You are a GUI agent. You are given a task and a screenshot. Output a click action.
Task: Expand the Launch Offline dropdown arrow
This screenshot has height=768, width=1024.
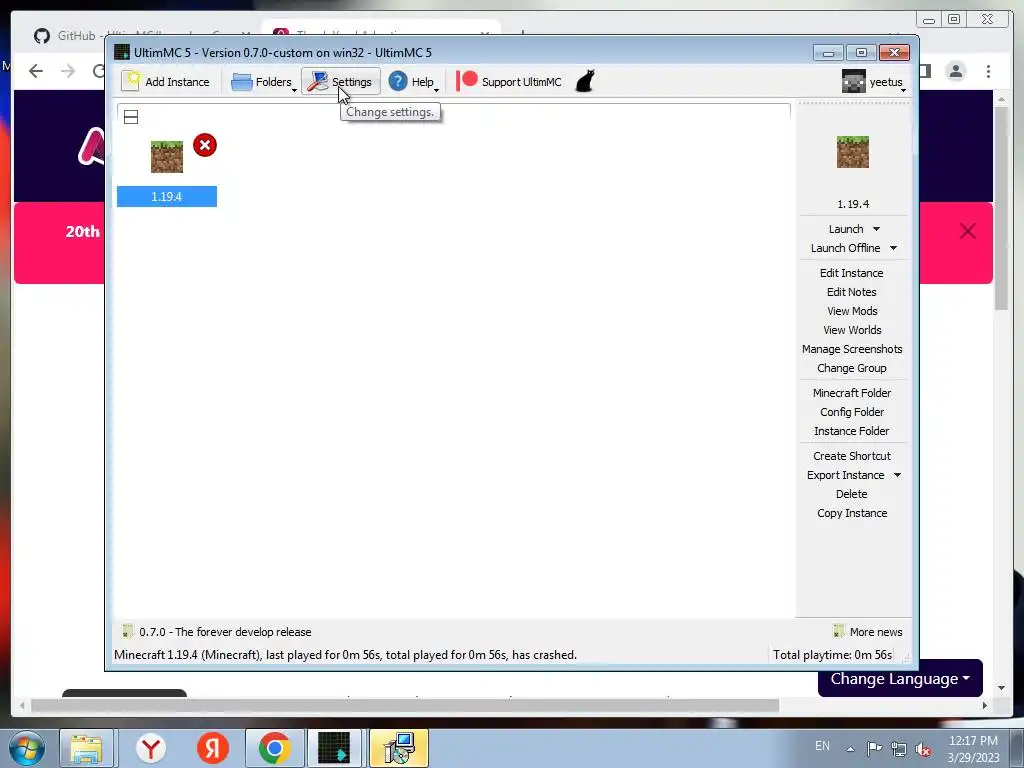[893, 248]
